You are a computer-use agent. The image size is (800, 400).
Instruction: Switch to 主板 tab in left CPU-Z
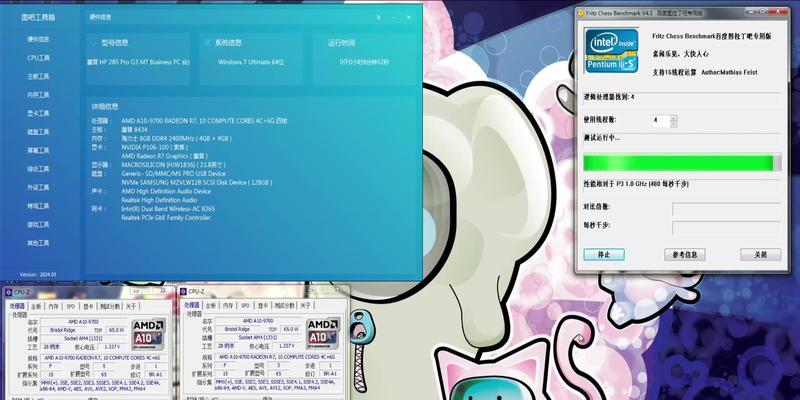tap(36, 307)
